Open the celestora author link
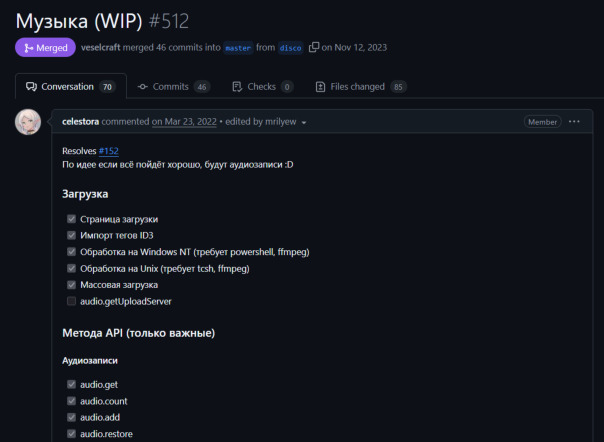This screenshot has height=442, width=604. [81, 122]
